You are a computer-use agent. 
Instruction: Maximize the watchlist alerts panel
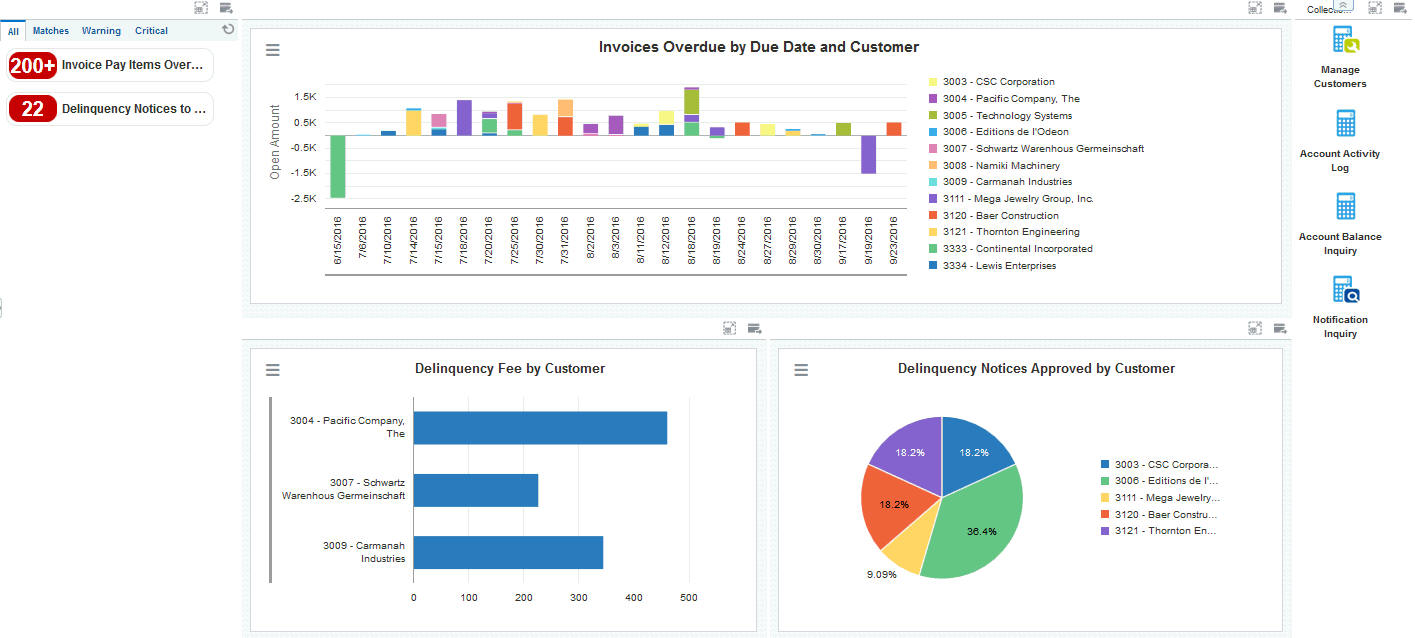click(x=201, y=8)
